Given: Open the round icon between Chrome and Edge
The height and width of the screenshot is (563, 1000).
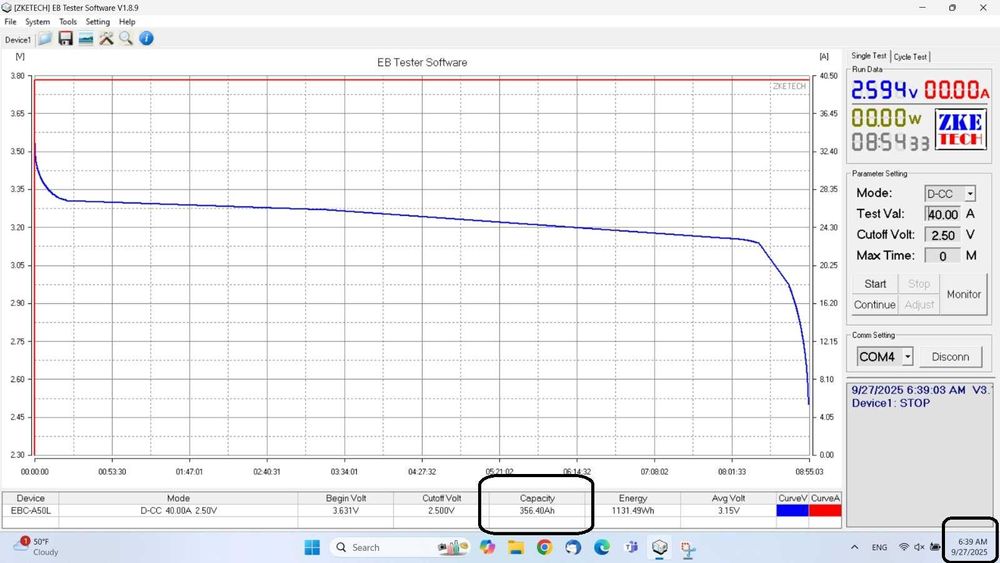Looking at the screenshot, I should point(573,547).
